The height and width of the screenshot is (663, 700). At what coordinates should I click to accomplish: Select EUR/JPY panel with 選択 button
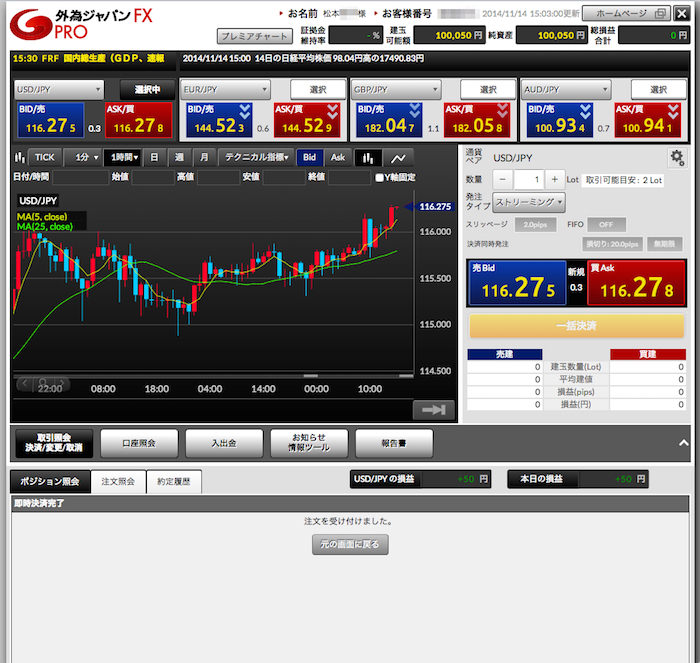coord(318,89)
